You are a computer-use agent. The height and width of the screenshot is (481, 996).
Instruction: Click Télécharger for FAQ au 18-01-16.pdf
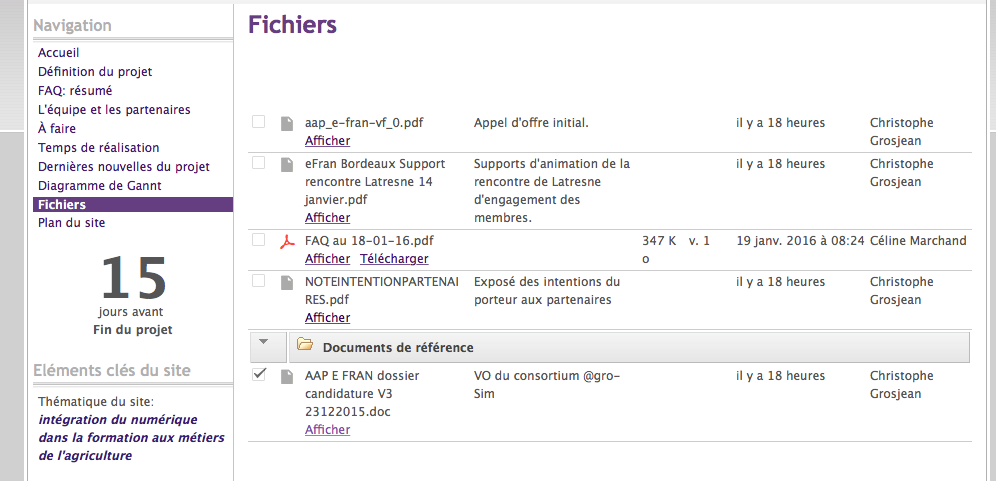394,259
